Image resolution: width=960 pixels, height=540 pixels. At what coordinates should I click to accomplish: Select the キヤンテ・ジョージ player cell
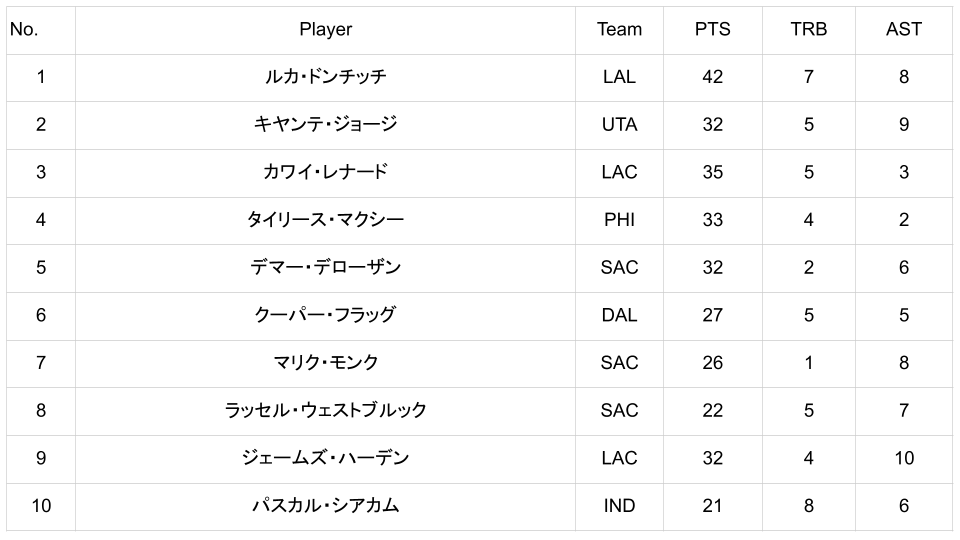pyautogui.click(x=325, y=124)
